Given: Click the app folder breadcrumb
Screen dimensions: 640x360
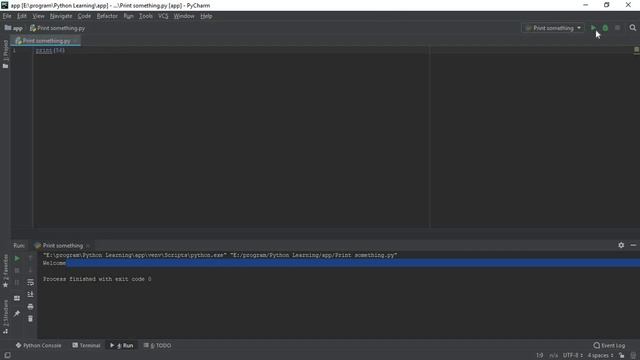Looking at the screenshot, I should (x=13, y=28).
